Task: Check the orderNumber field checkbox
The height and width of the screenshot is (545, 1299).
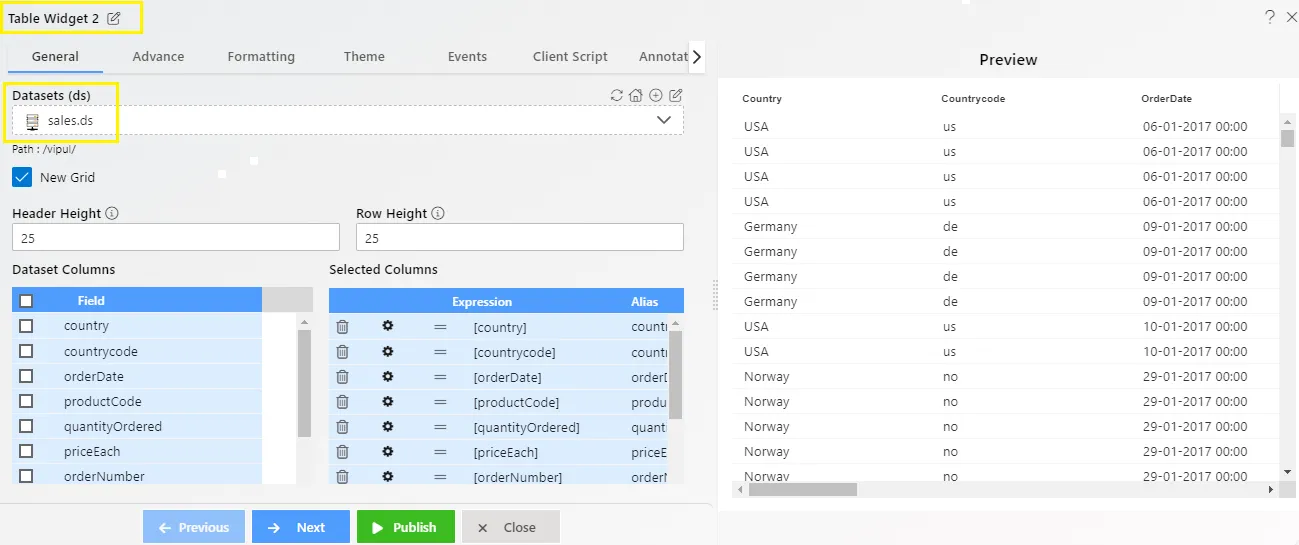Action: coord(26,476)
